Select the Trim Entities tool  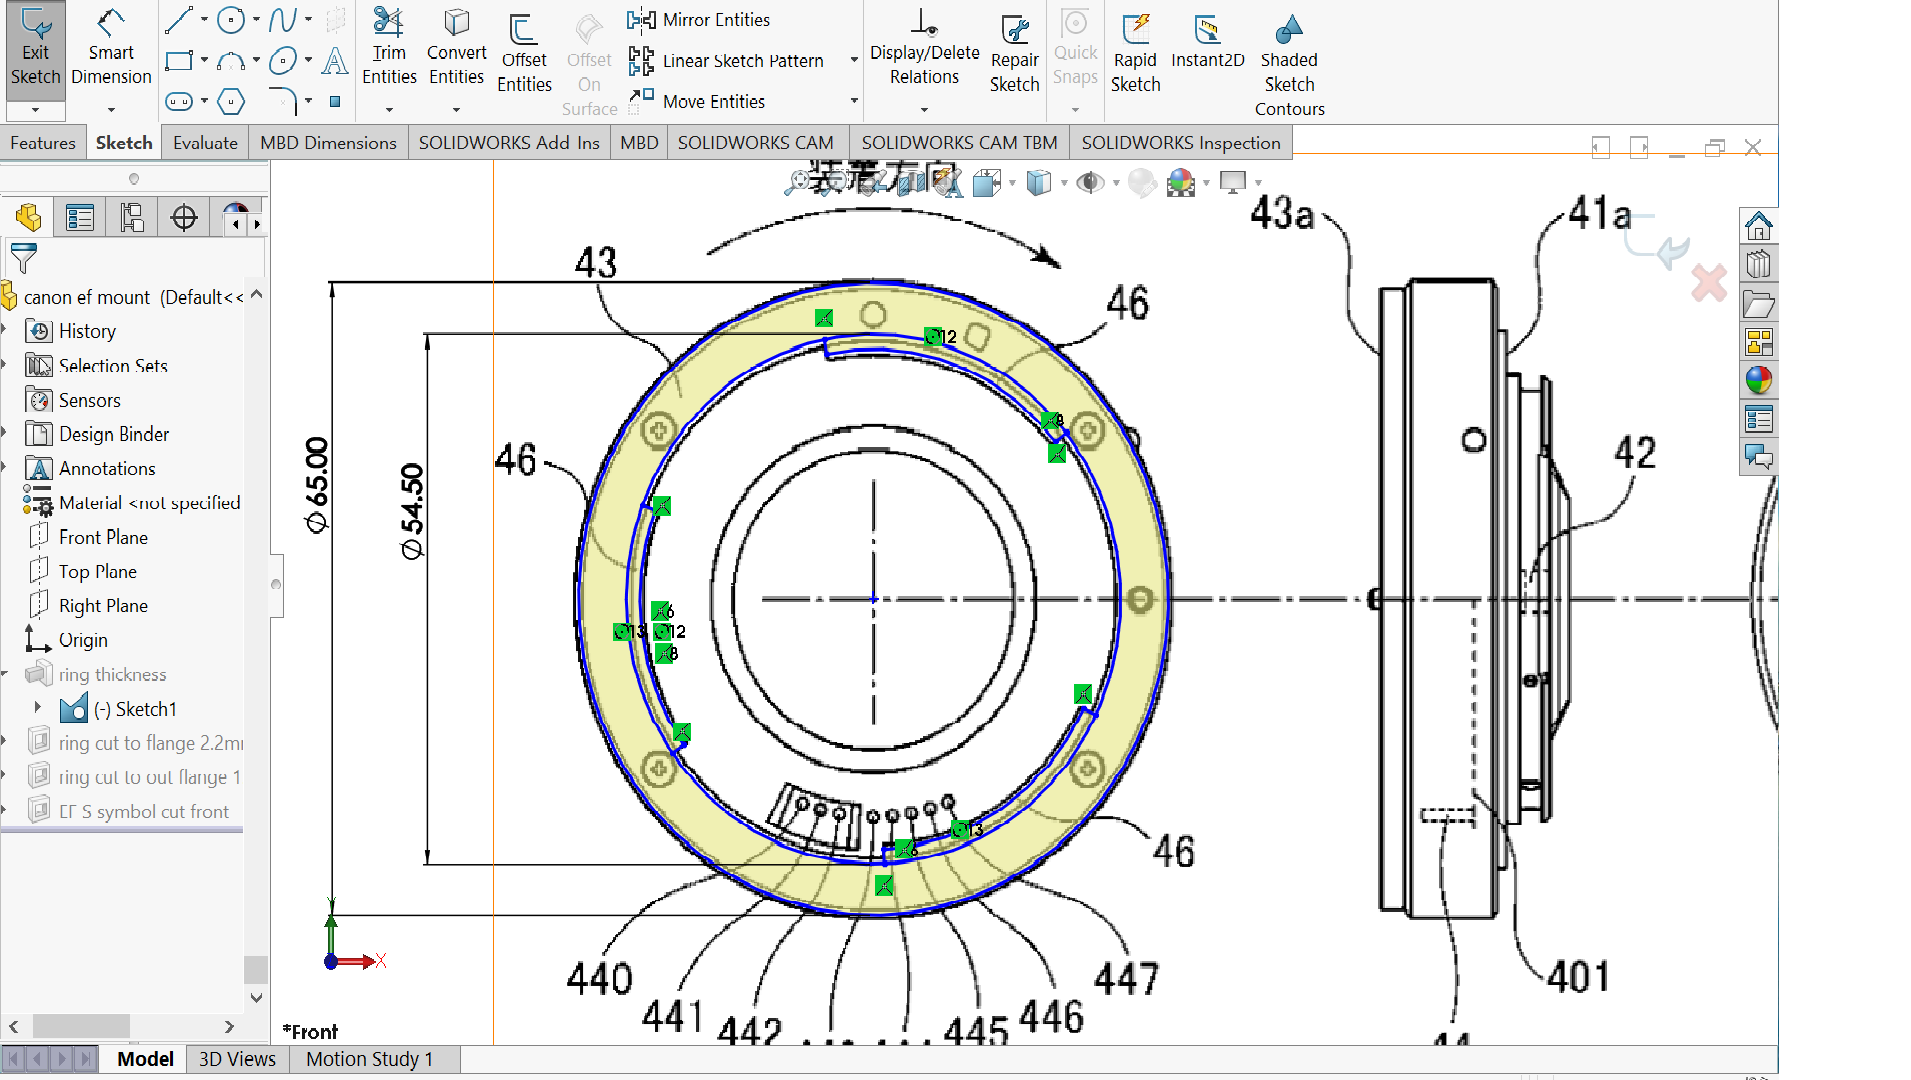[389, 49]
